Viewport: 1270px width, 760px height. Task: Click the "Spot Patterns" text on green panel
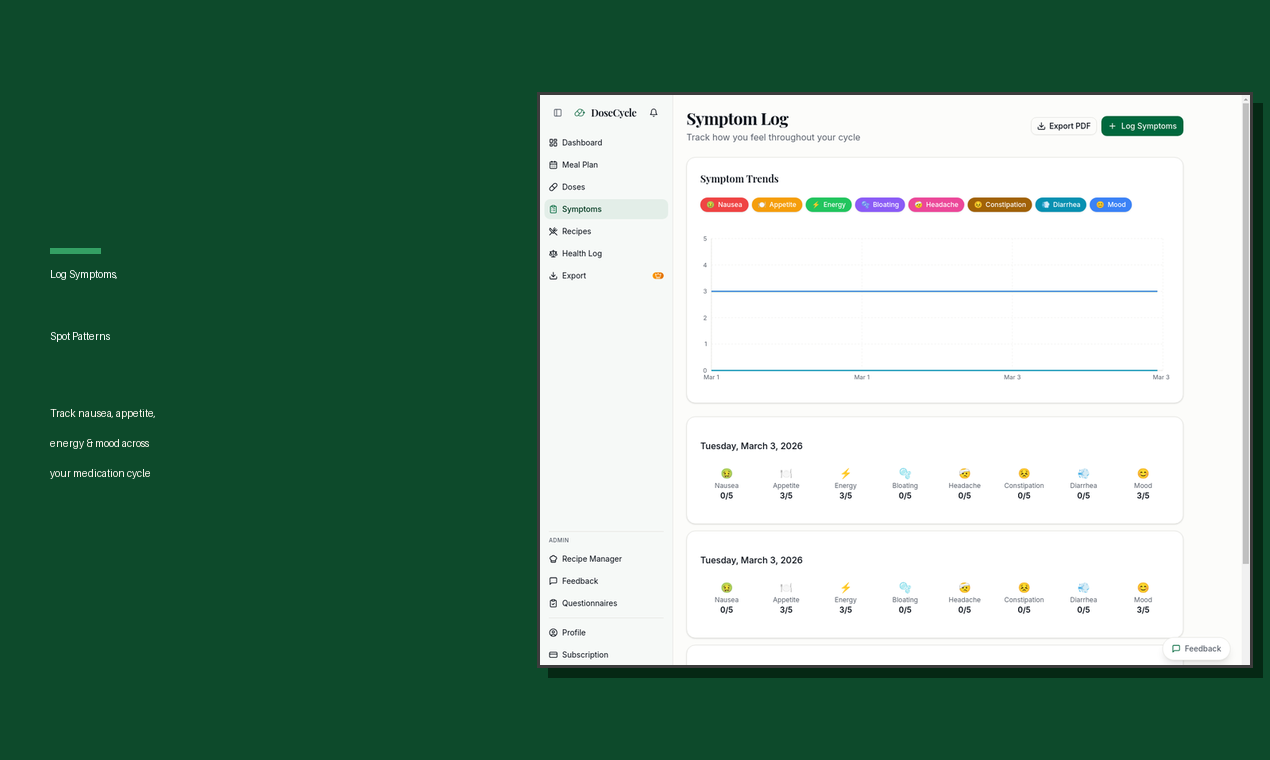click(x=80, y=336)
